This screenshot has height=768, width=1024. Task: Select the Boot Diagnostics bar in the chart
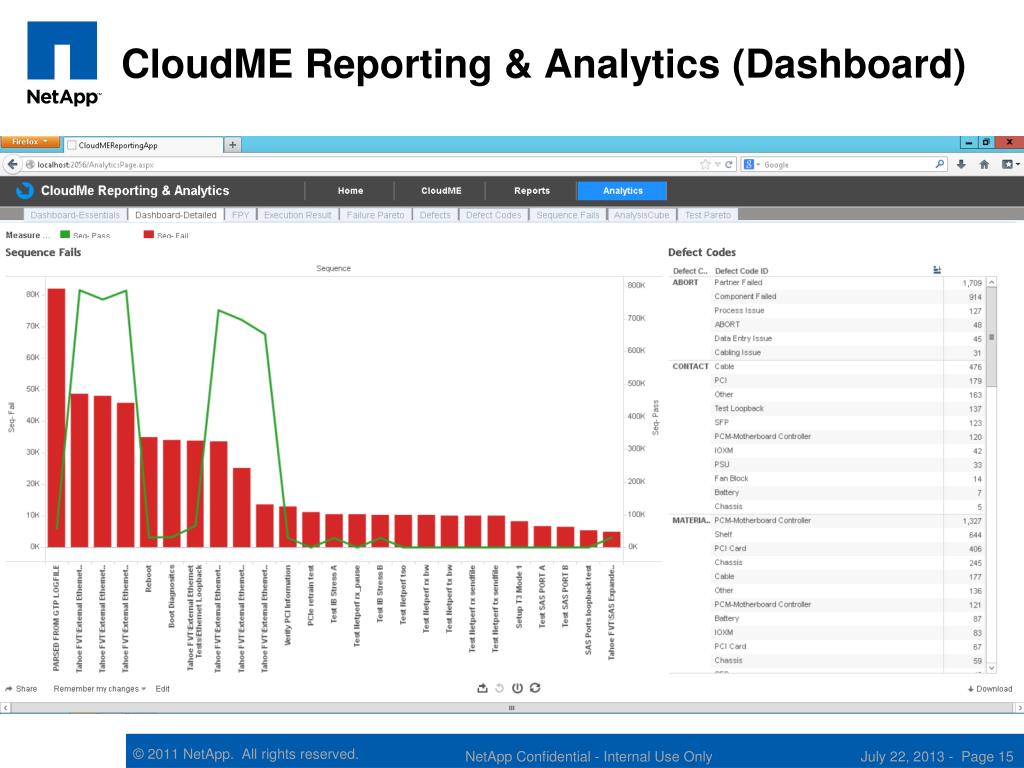[x=172, y=494]
